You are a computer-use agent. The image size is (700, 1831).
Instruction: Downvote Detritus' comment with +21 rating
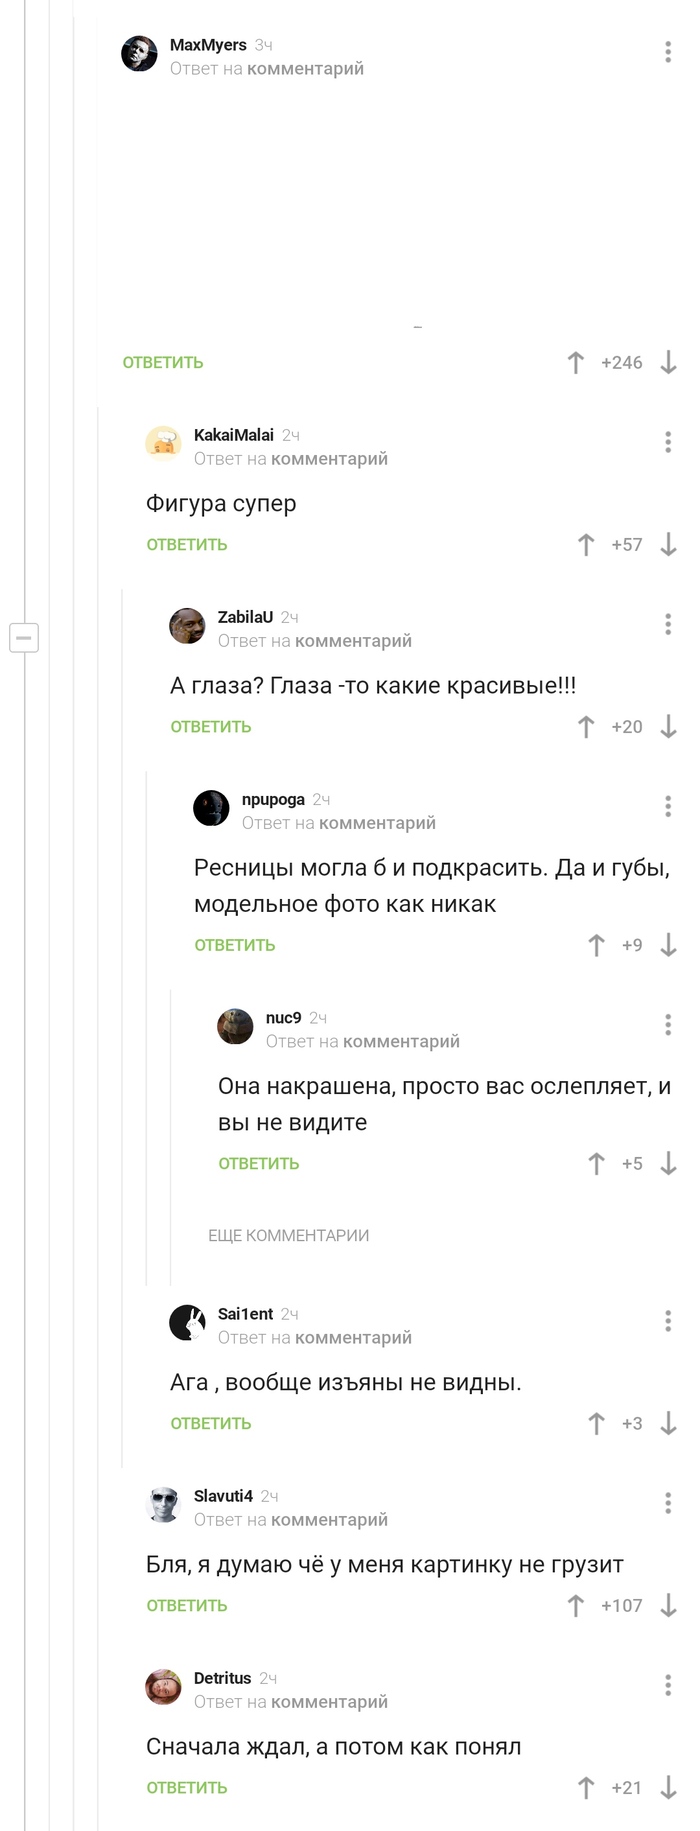pos(669,1788)
